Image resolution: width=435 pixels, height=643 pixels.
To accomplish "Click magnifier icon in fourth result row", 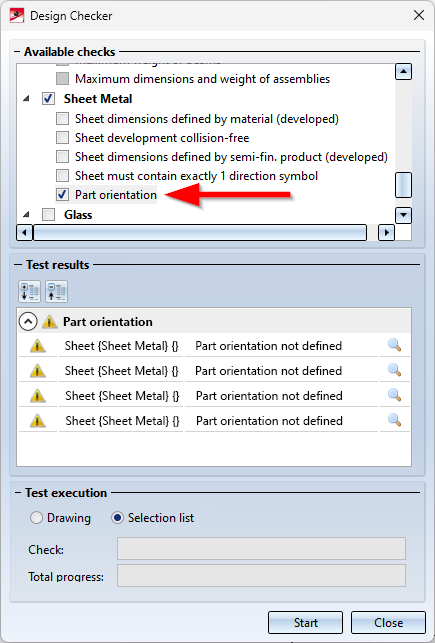I will pos(394,420).
